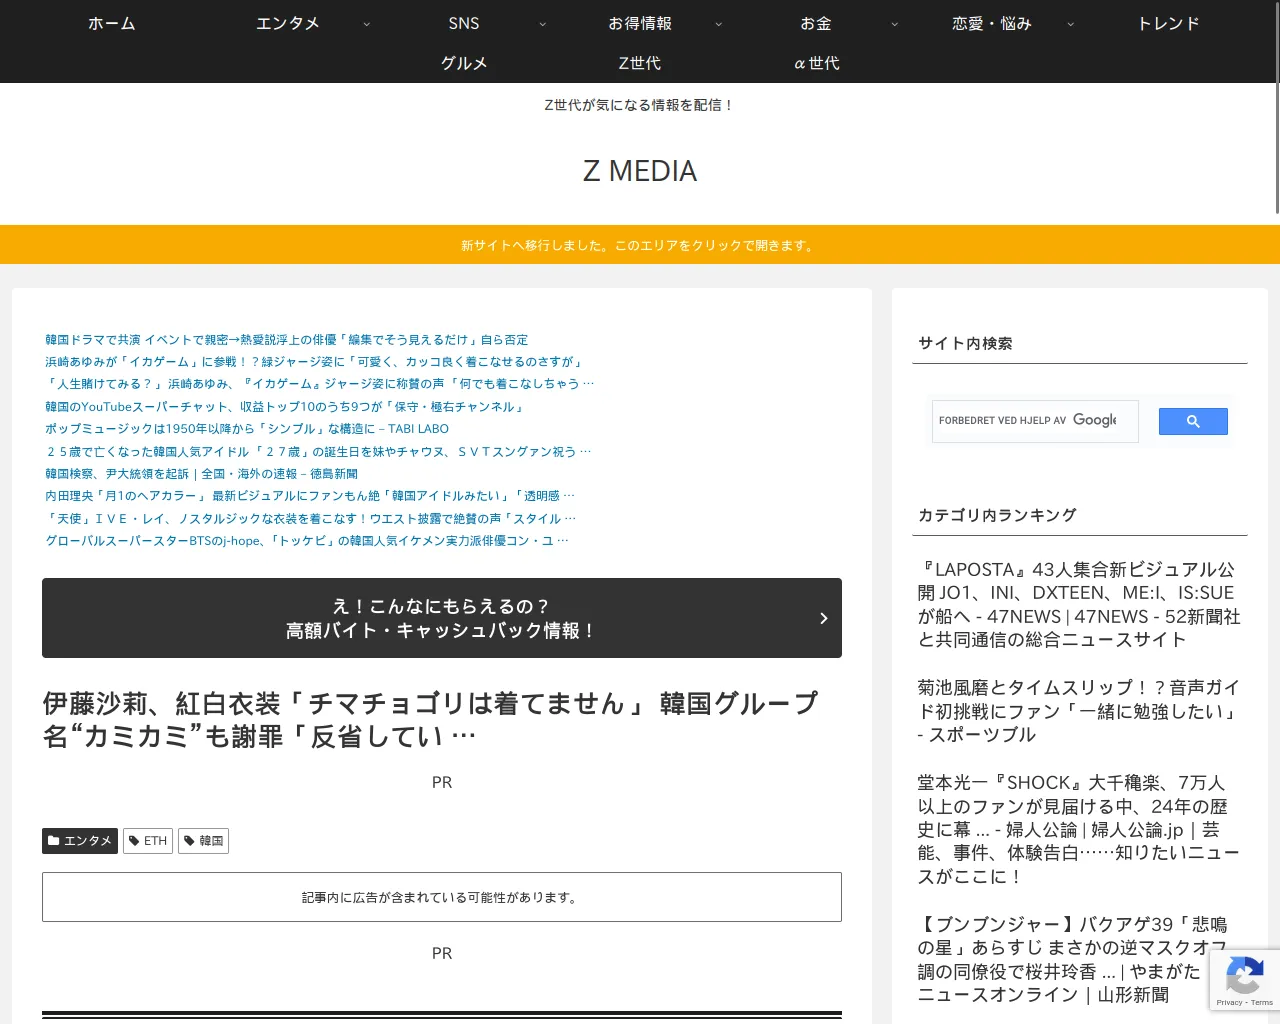
Task: Click the right arrow on the cashback banner
Action: coord(824,618)
